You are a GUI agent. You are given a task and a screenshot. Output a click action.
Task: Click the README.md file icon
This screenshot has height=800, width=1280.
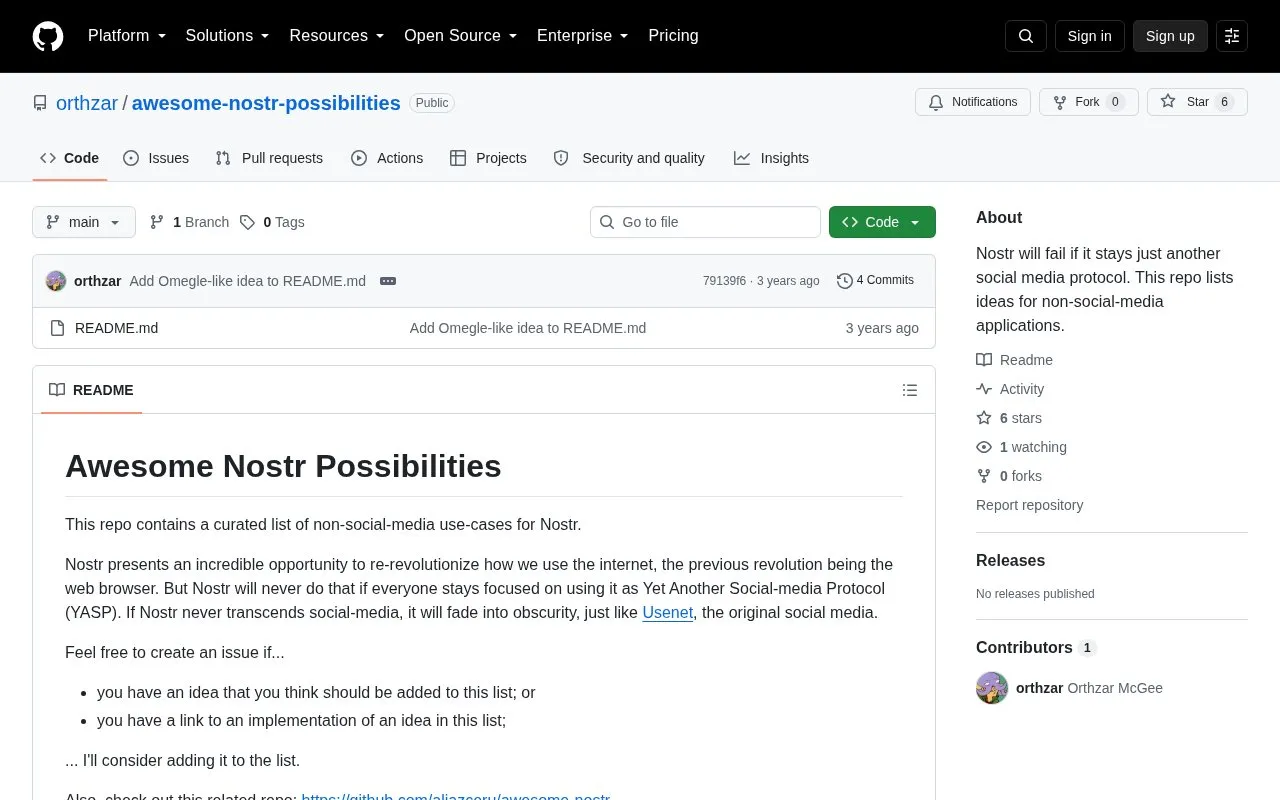[x=57, y=328]
